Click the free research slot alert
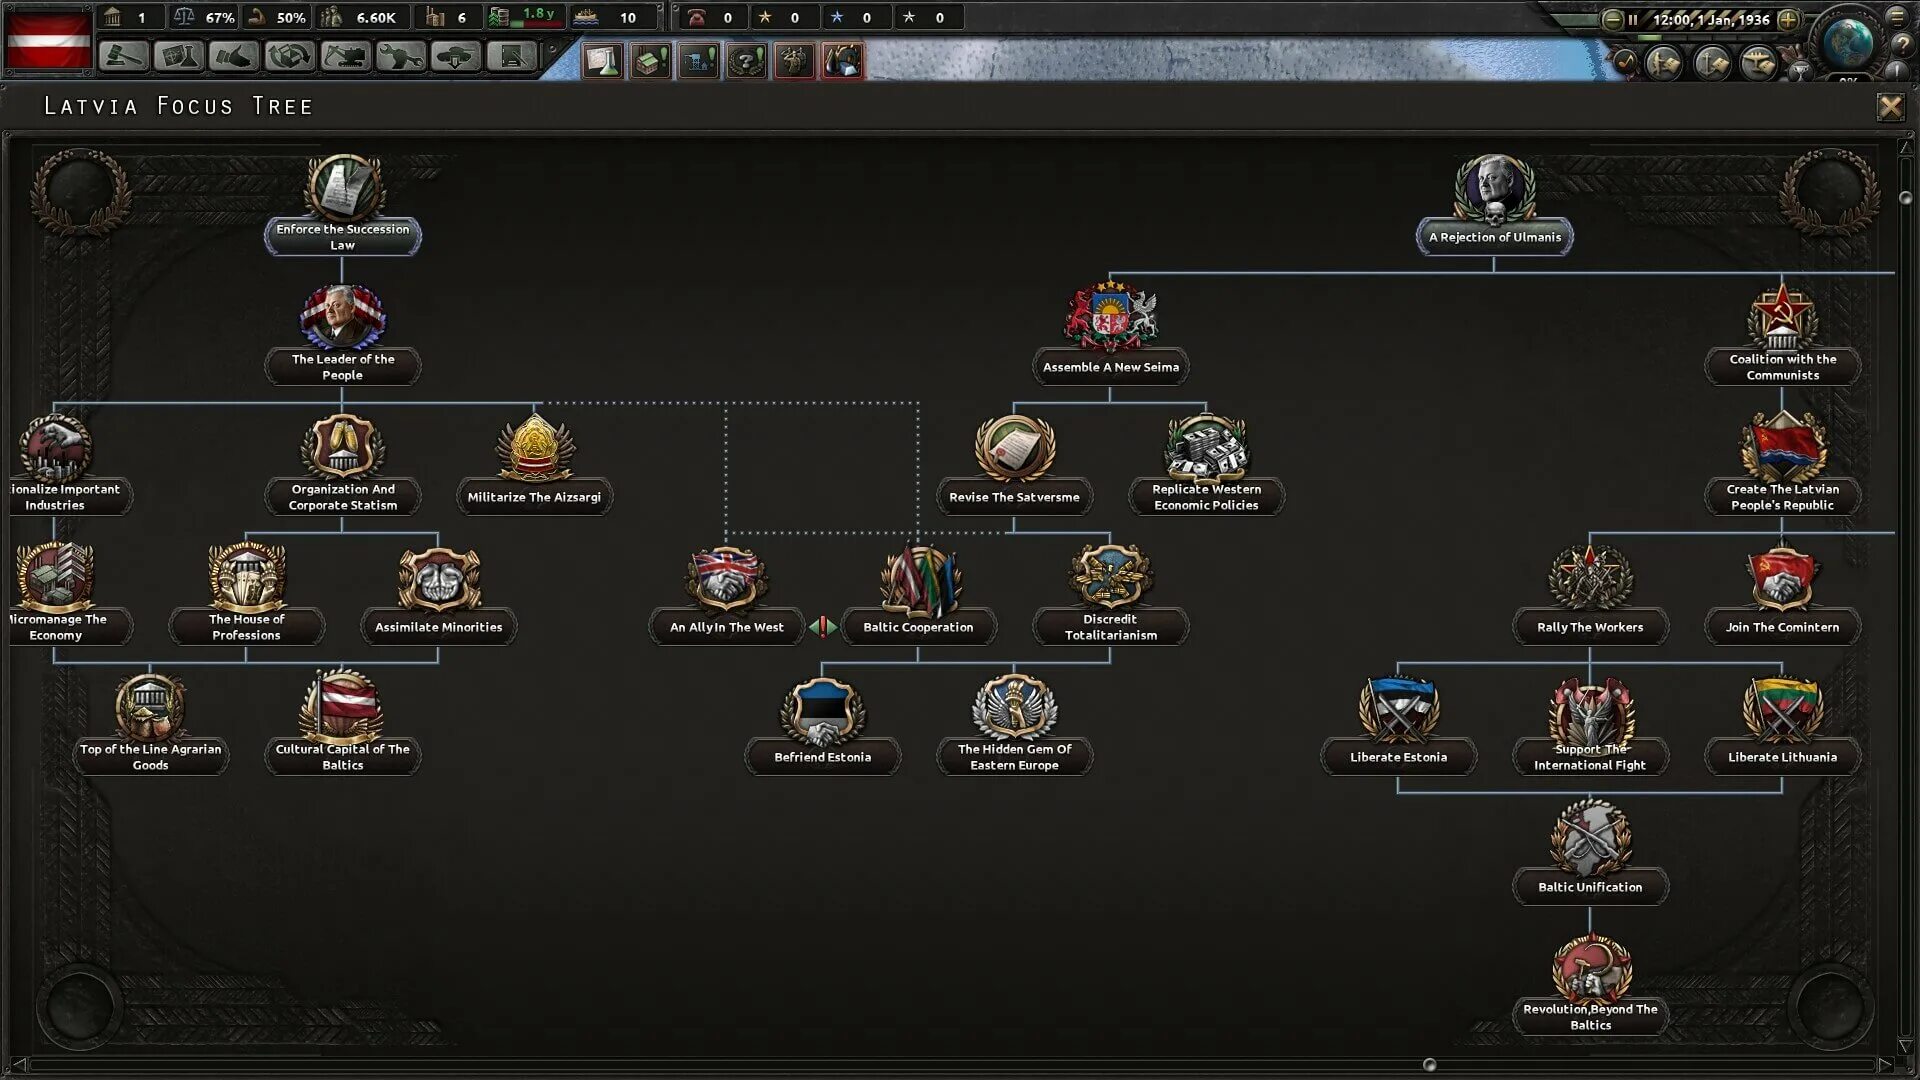The image size is (1920, 1080). 603,61
